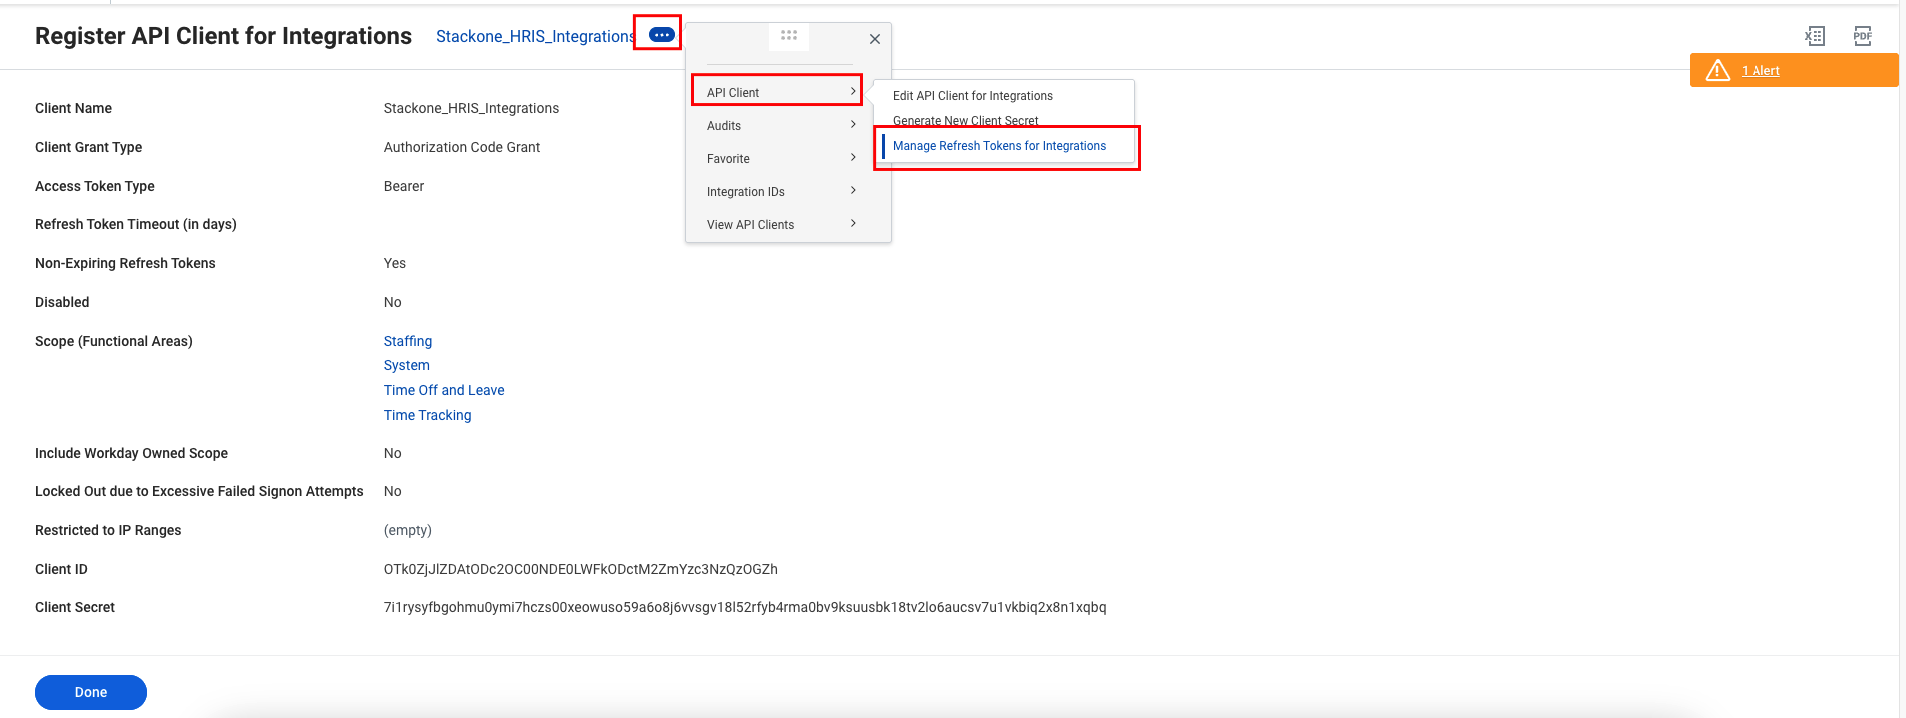Open the Stackone_HRIS_Integrations header link
This screenshot has width=1906, height=718.
535,36
